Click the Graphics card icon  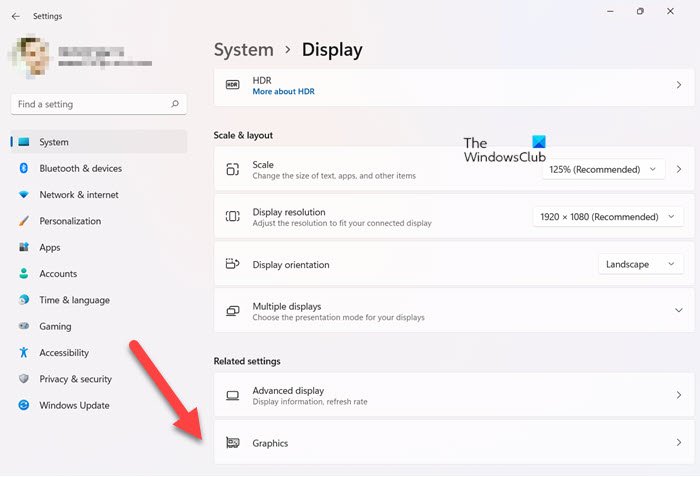[x=233, y=443]
